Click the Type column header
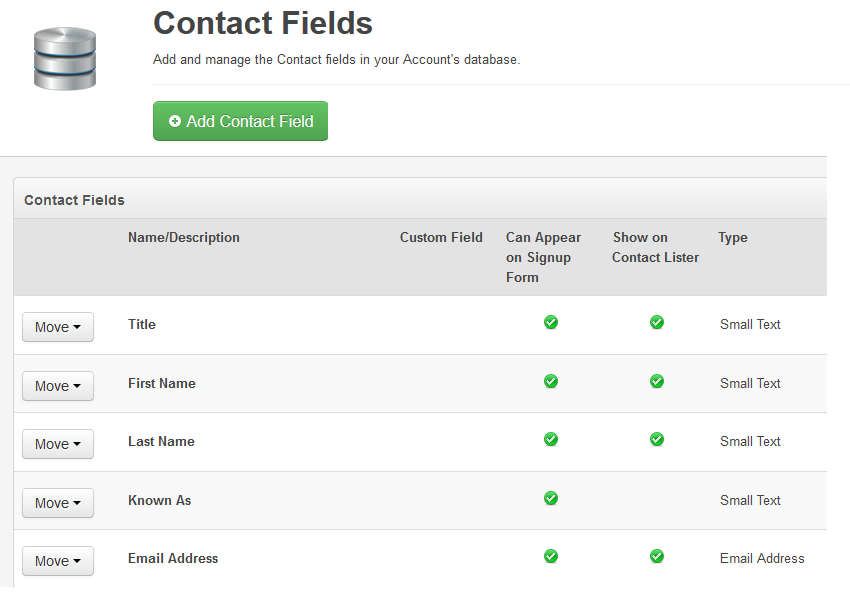 (x=733, y=237)
